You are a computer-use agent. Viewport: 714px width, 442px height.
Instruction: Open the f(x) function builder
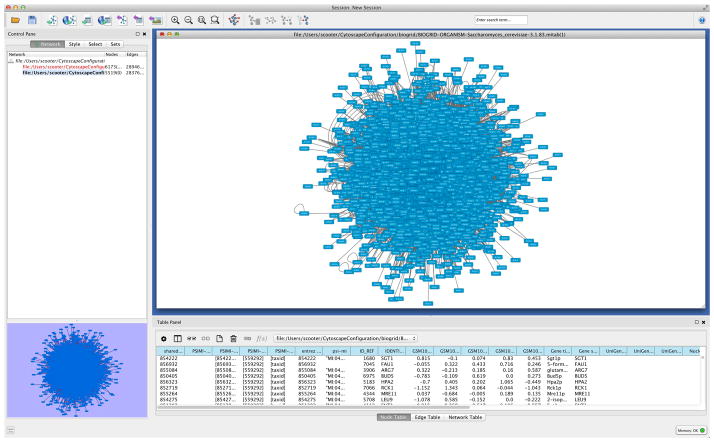coord(262,339)
